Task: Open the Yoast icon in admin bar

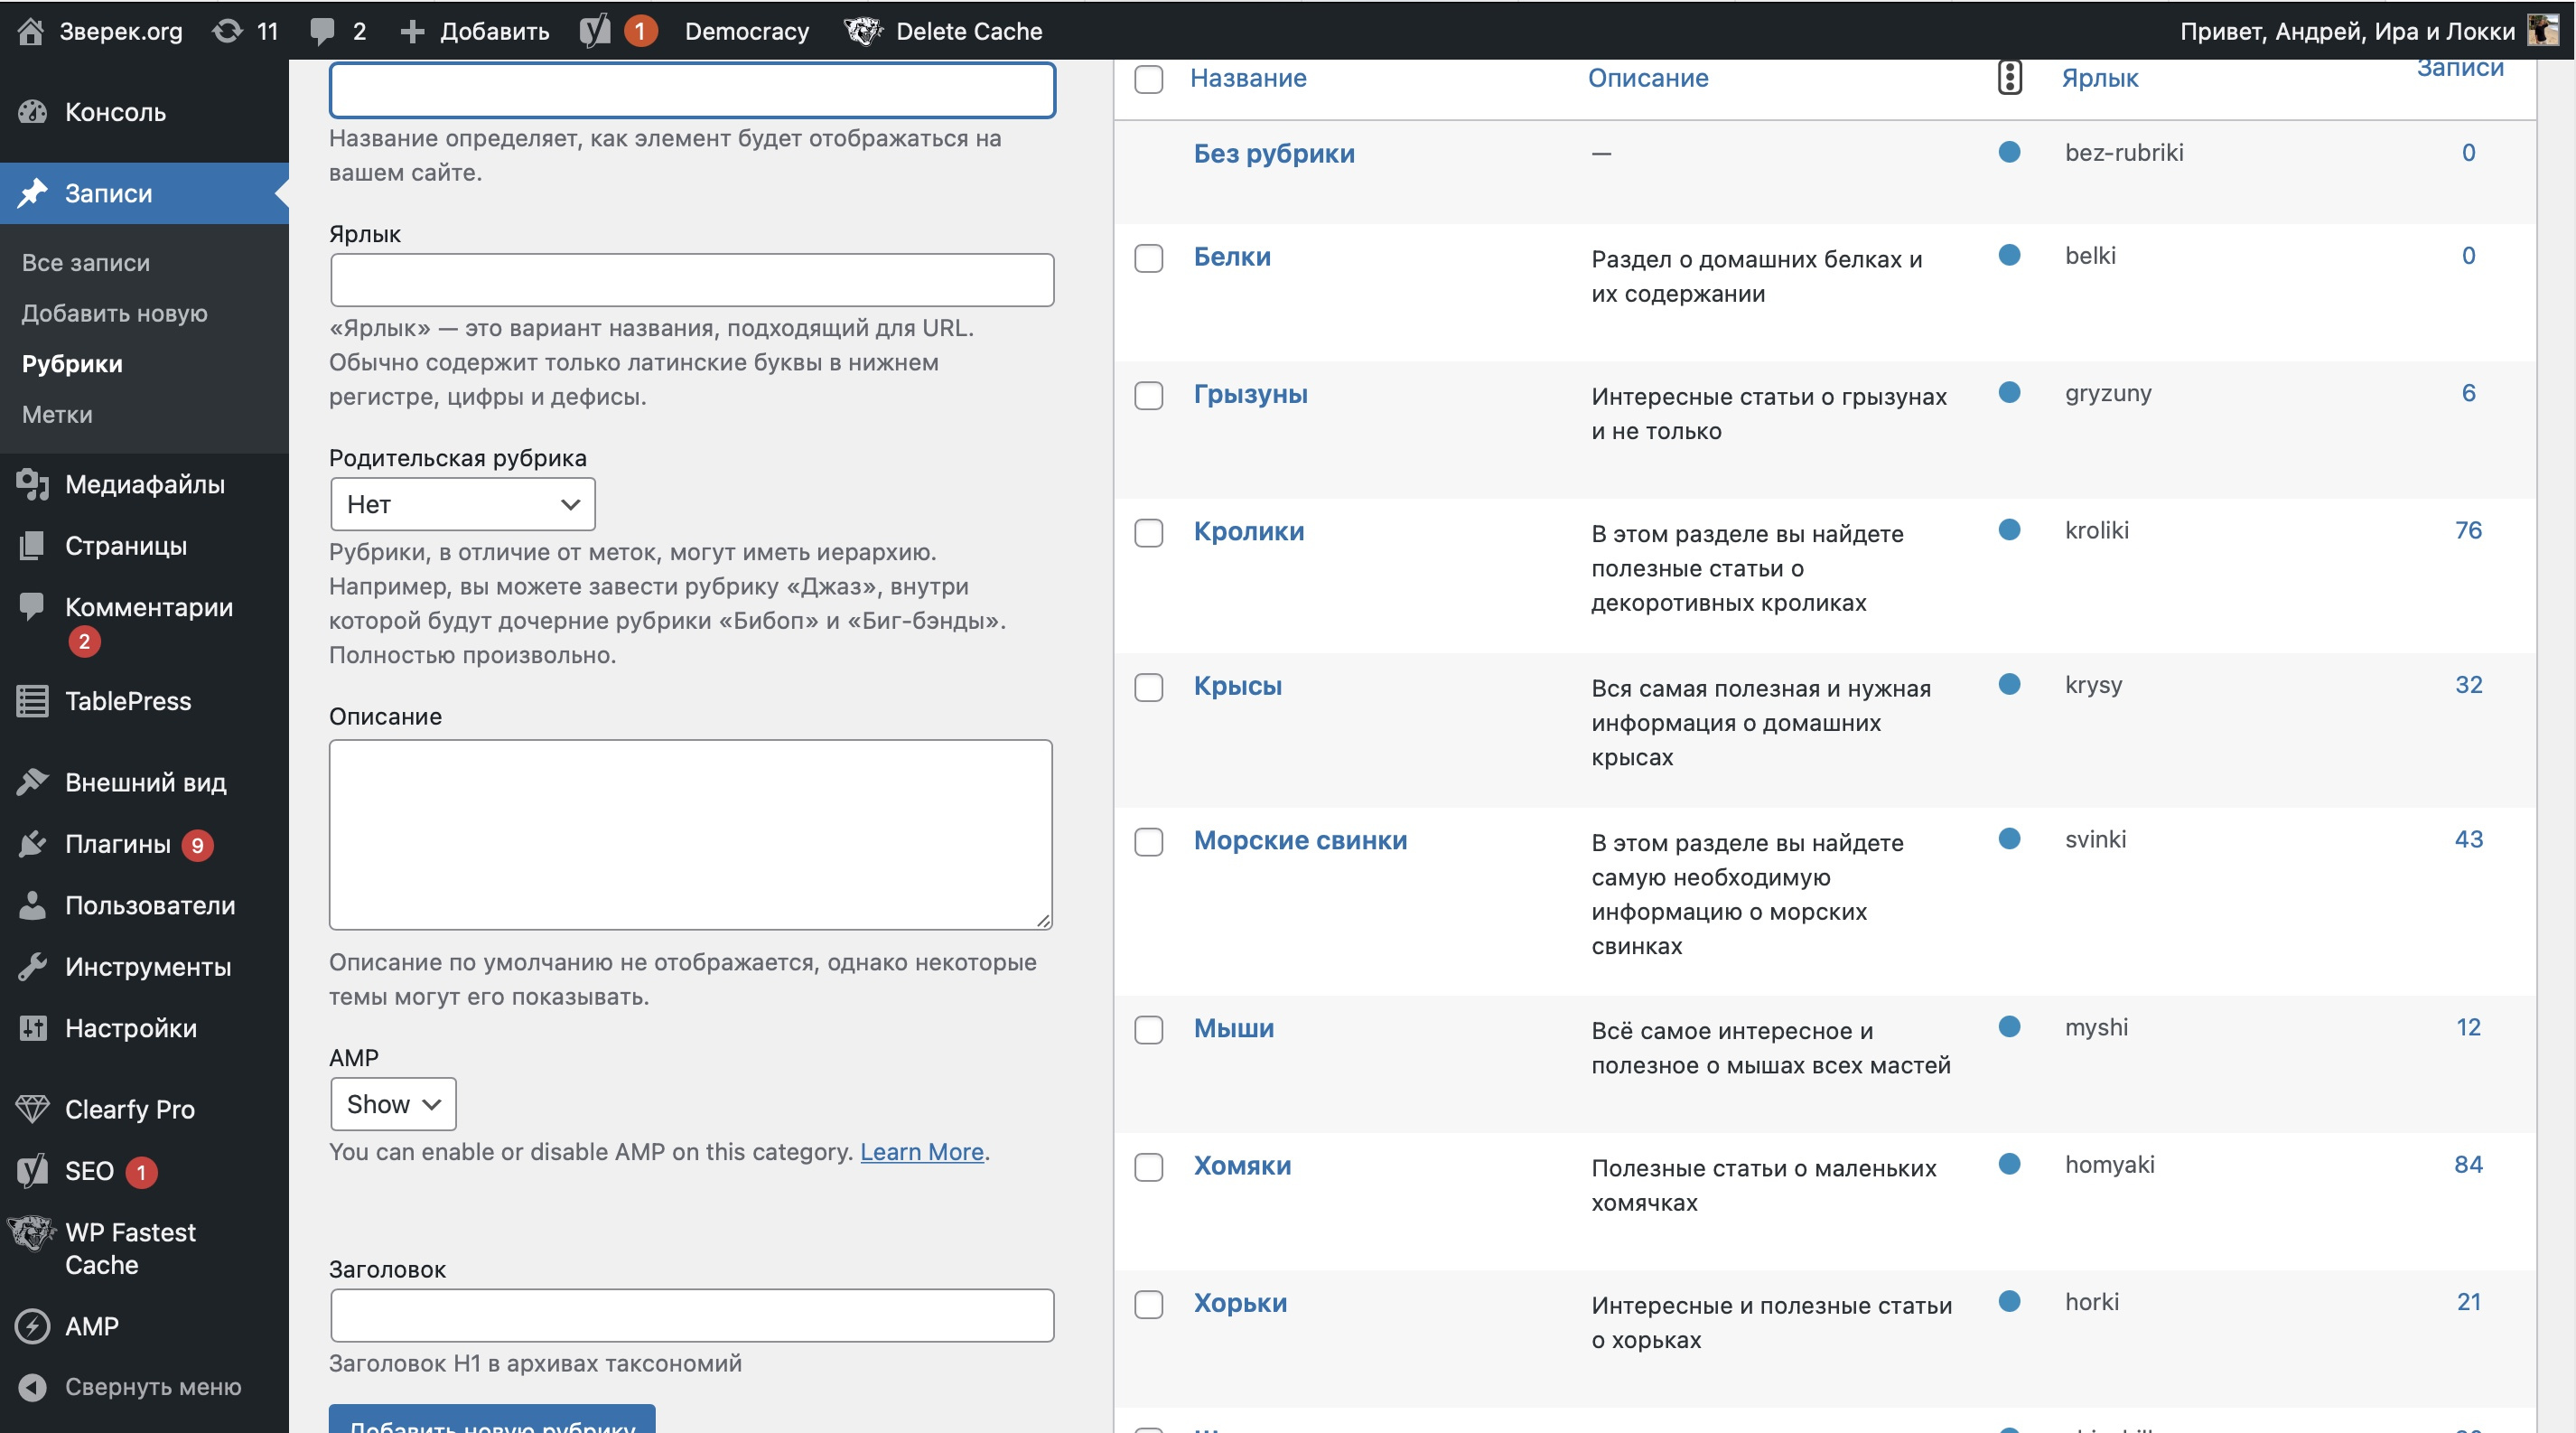Action: 595,31
